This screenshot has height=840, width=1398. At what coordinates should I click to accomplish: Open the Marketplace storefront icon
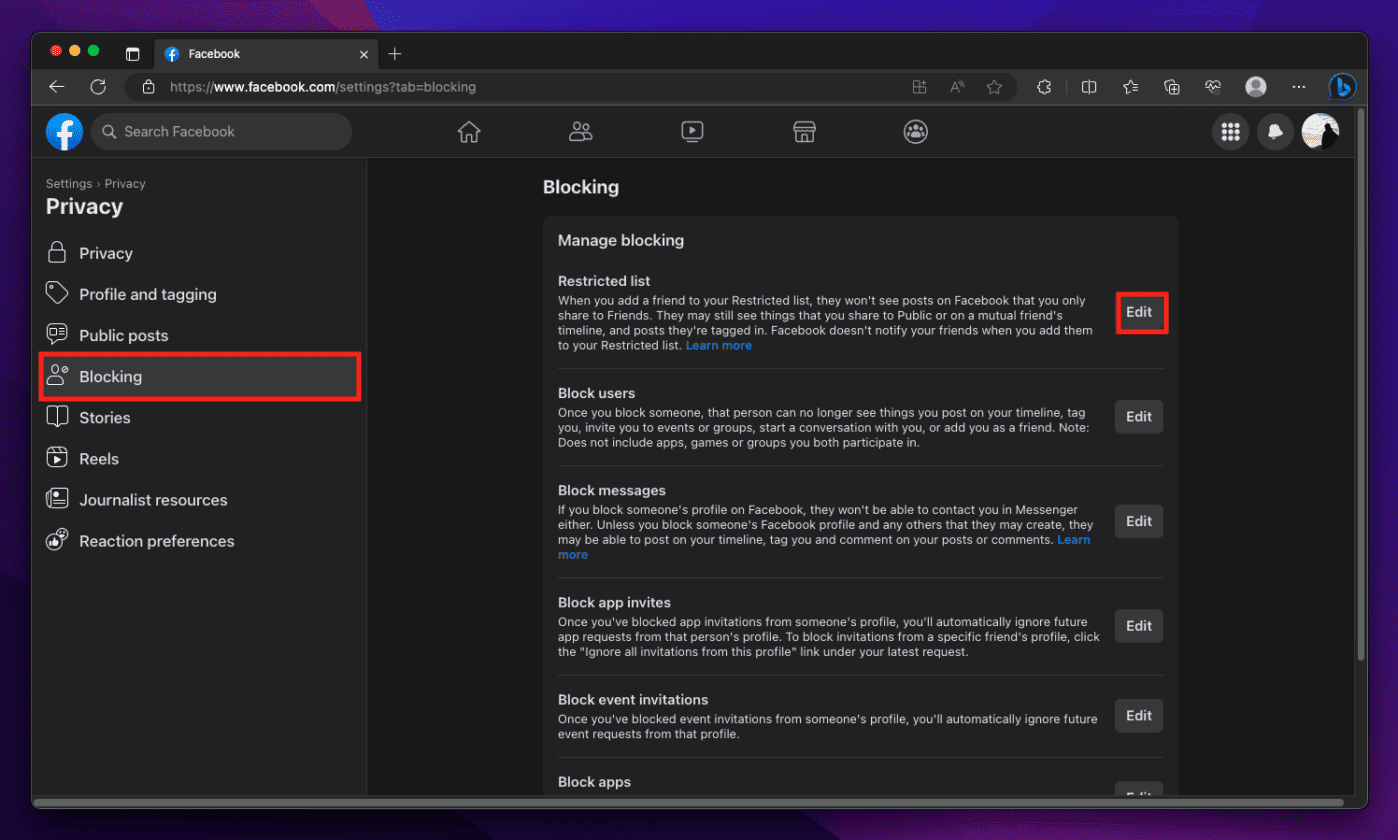[x=804, y=132]
